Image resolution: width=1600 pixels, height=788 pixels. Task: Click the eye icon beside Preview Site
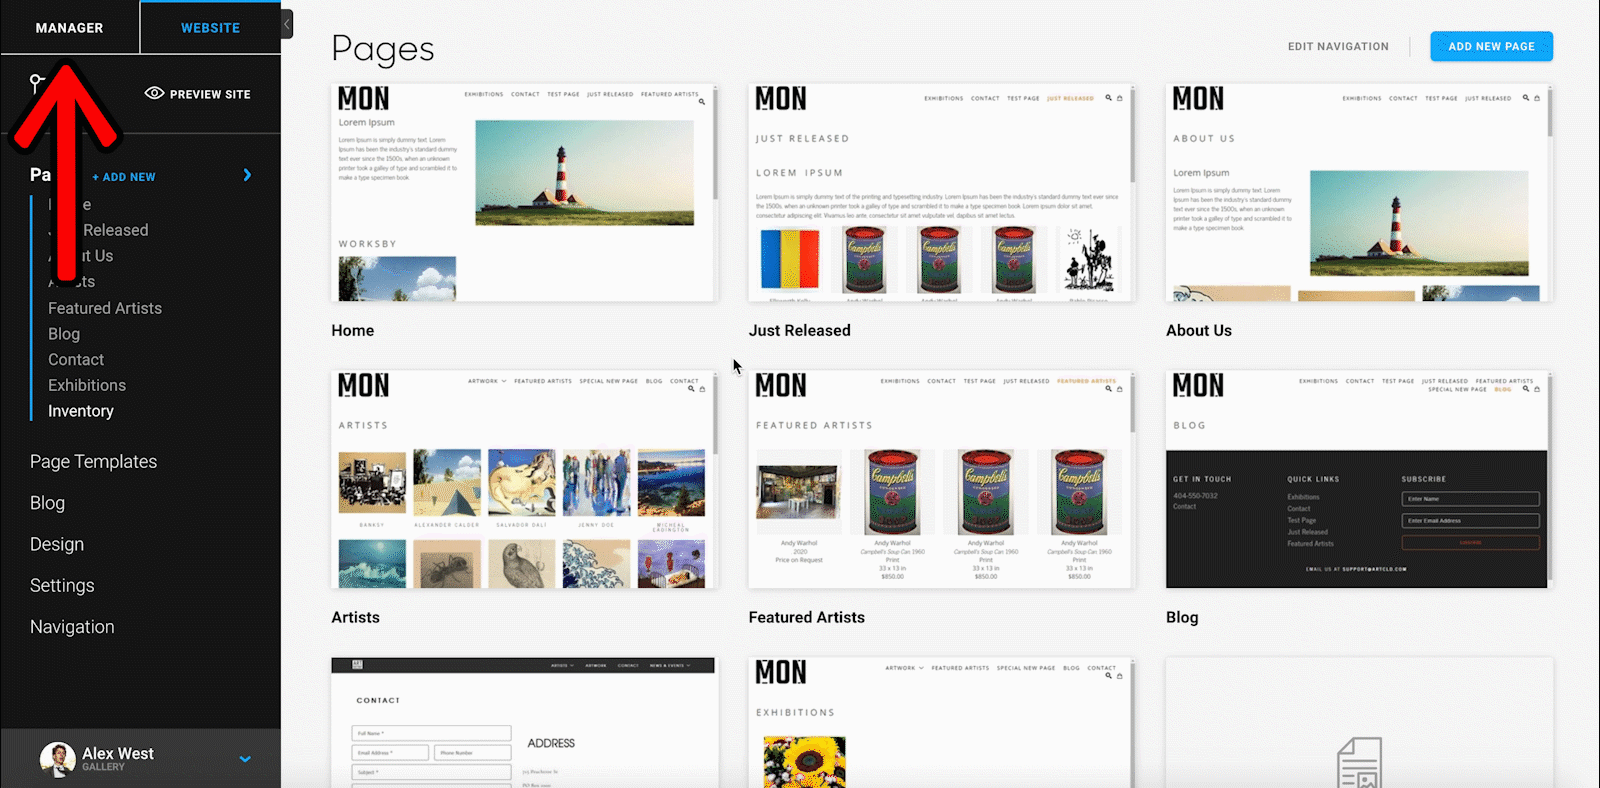(154, 93)
